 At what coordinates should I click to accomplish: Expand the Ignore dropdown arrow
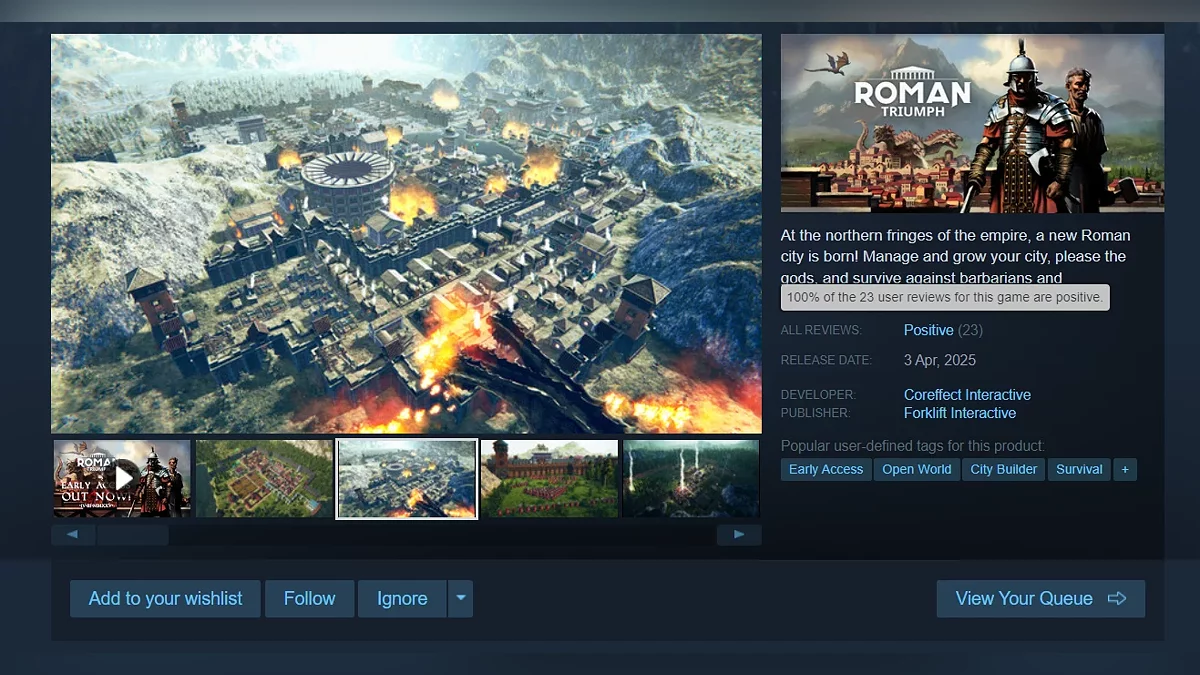[460, 598]
